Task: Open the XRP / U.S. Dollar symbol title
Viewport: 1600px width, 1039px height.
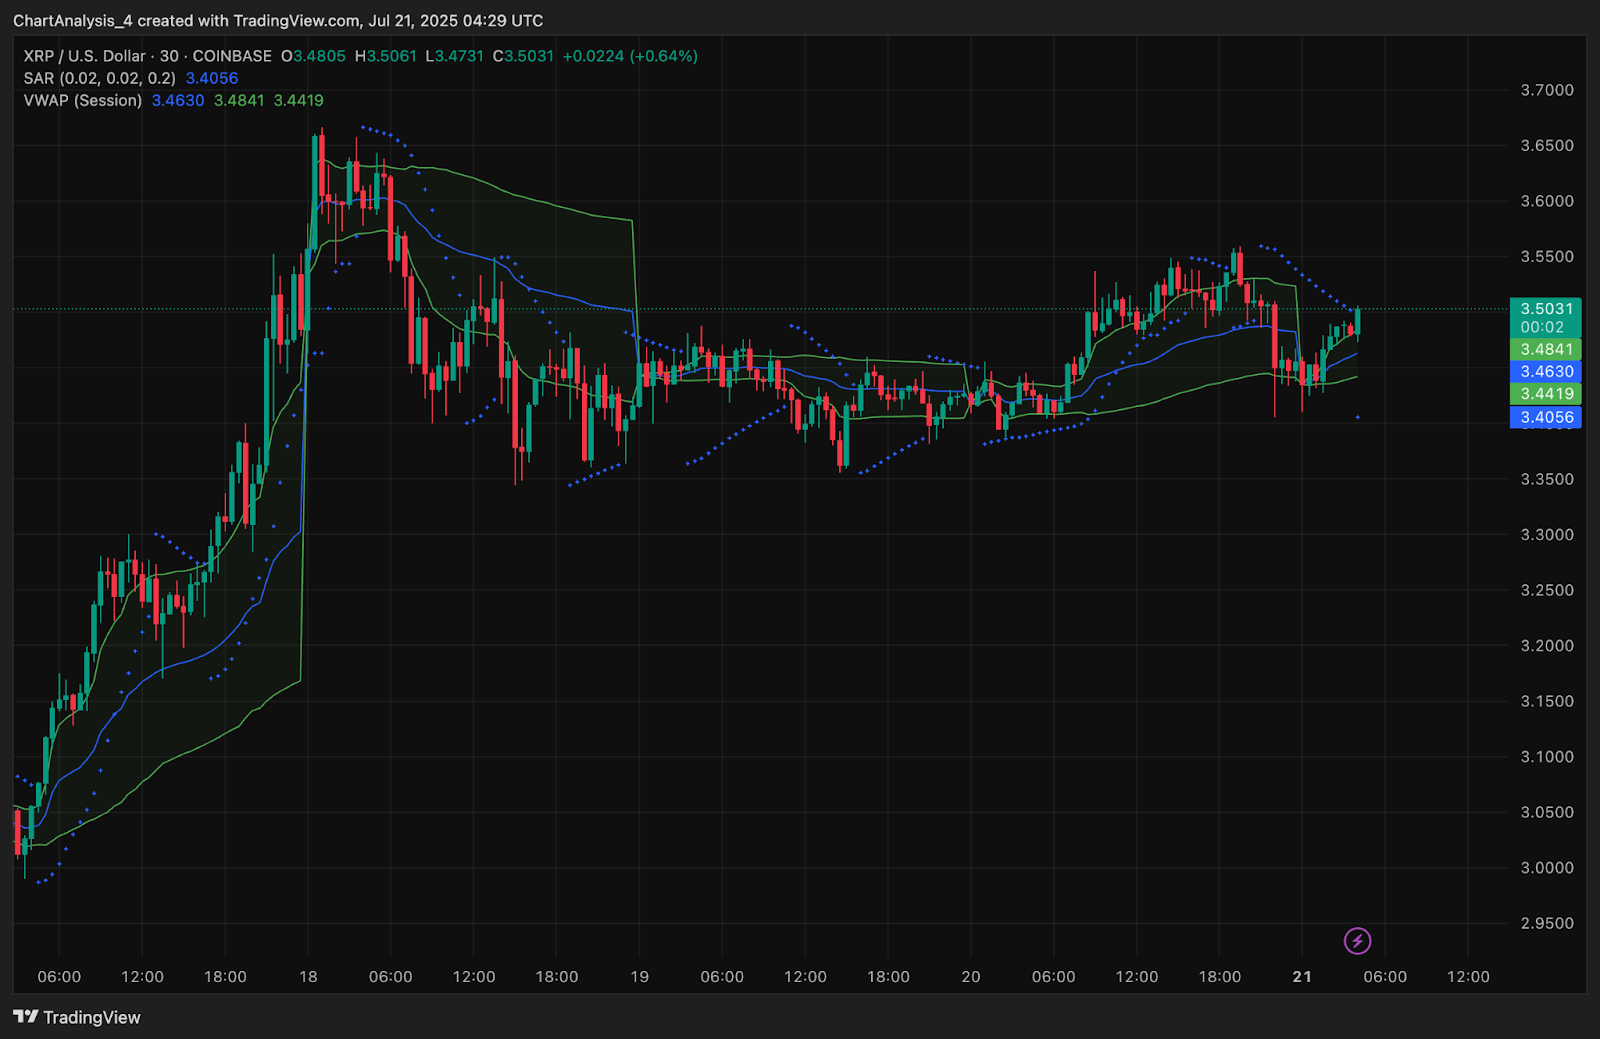Action: click(84, 56)
